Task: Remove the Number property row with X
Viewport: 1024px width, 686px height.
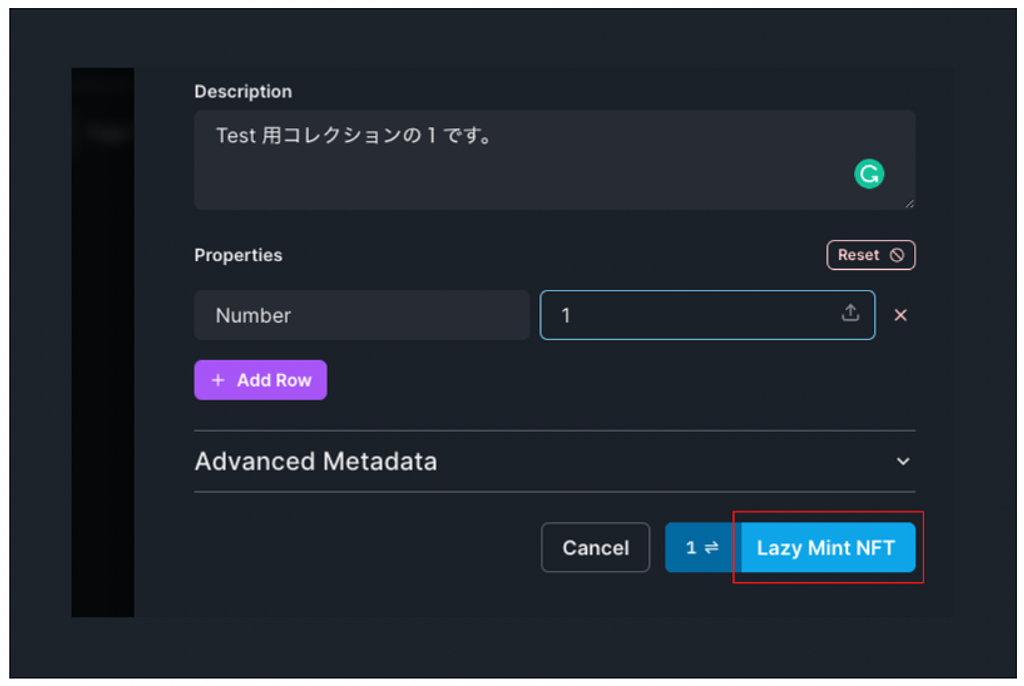Action: 900,315
